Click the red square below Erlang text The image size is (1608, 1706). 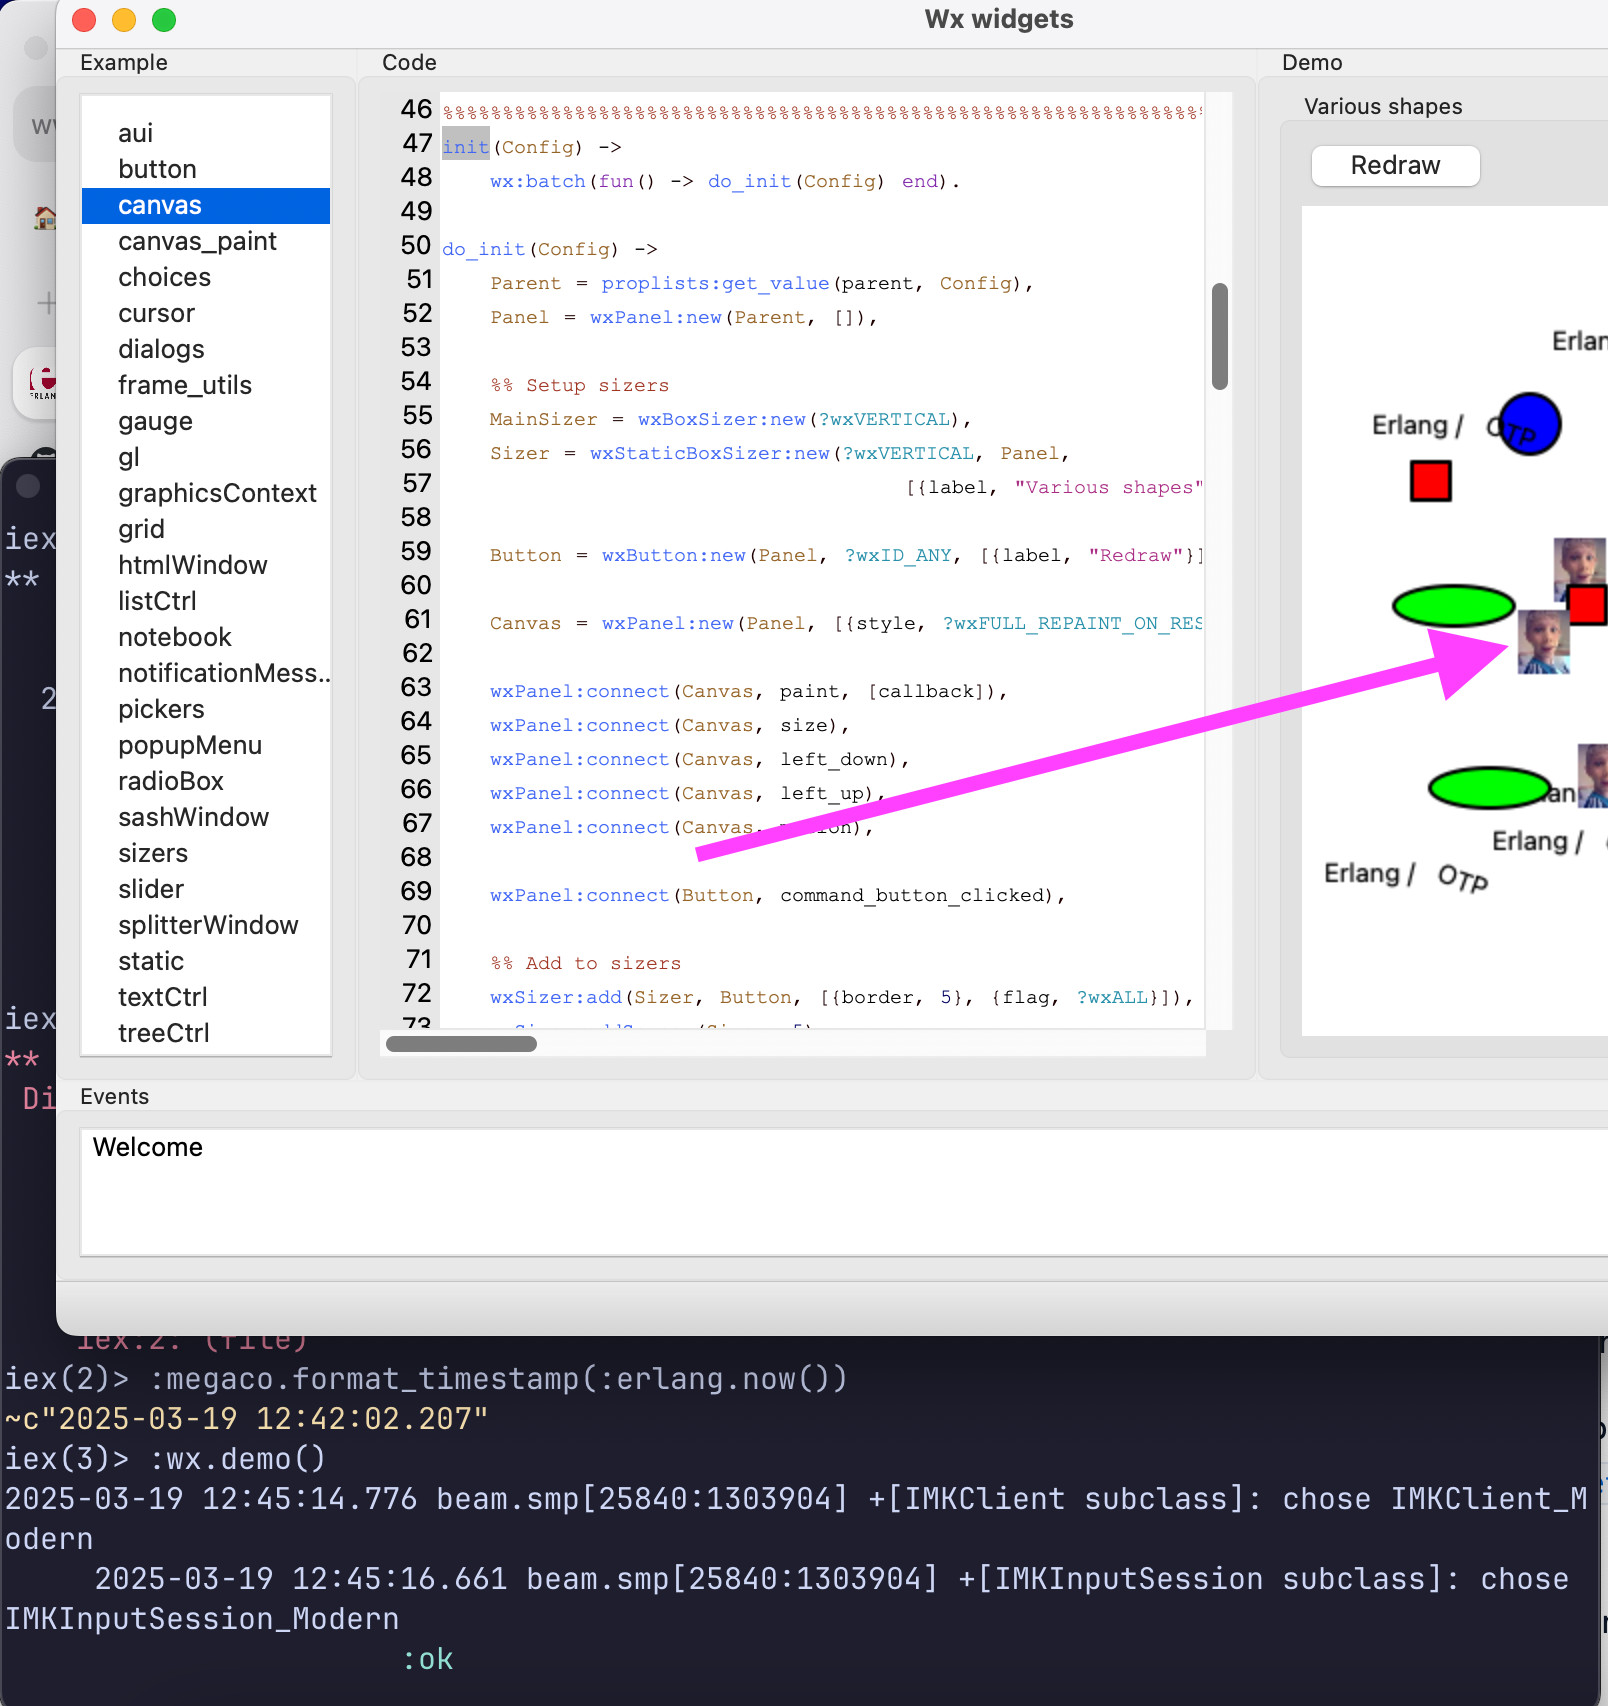click(1430, 481)
